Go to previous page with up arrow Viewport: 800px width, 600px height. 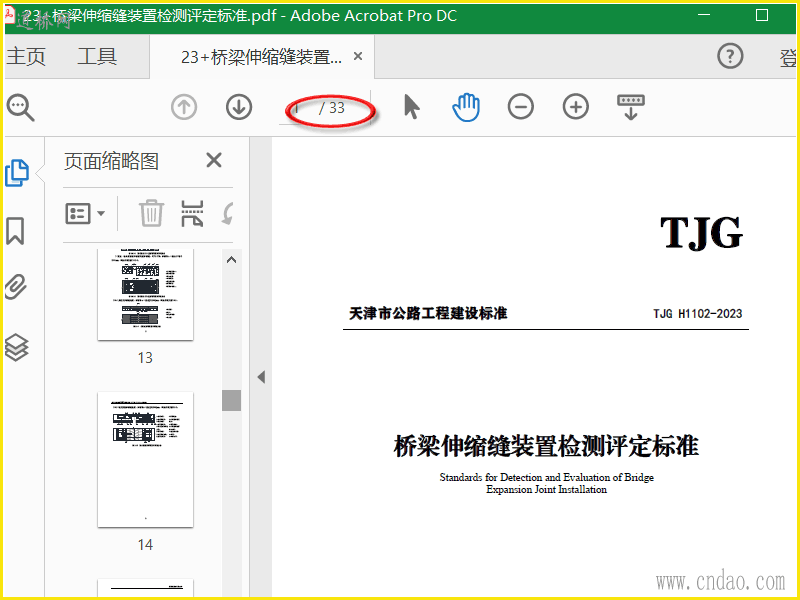[184, 107]
